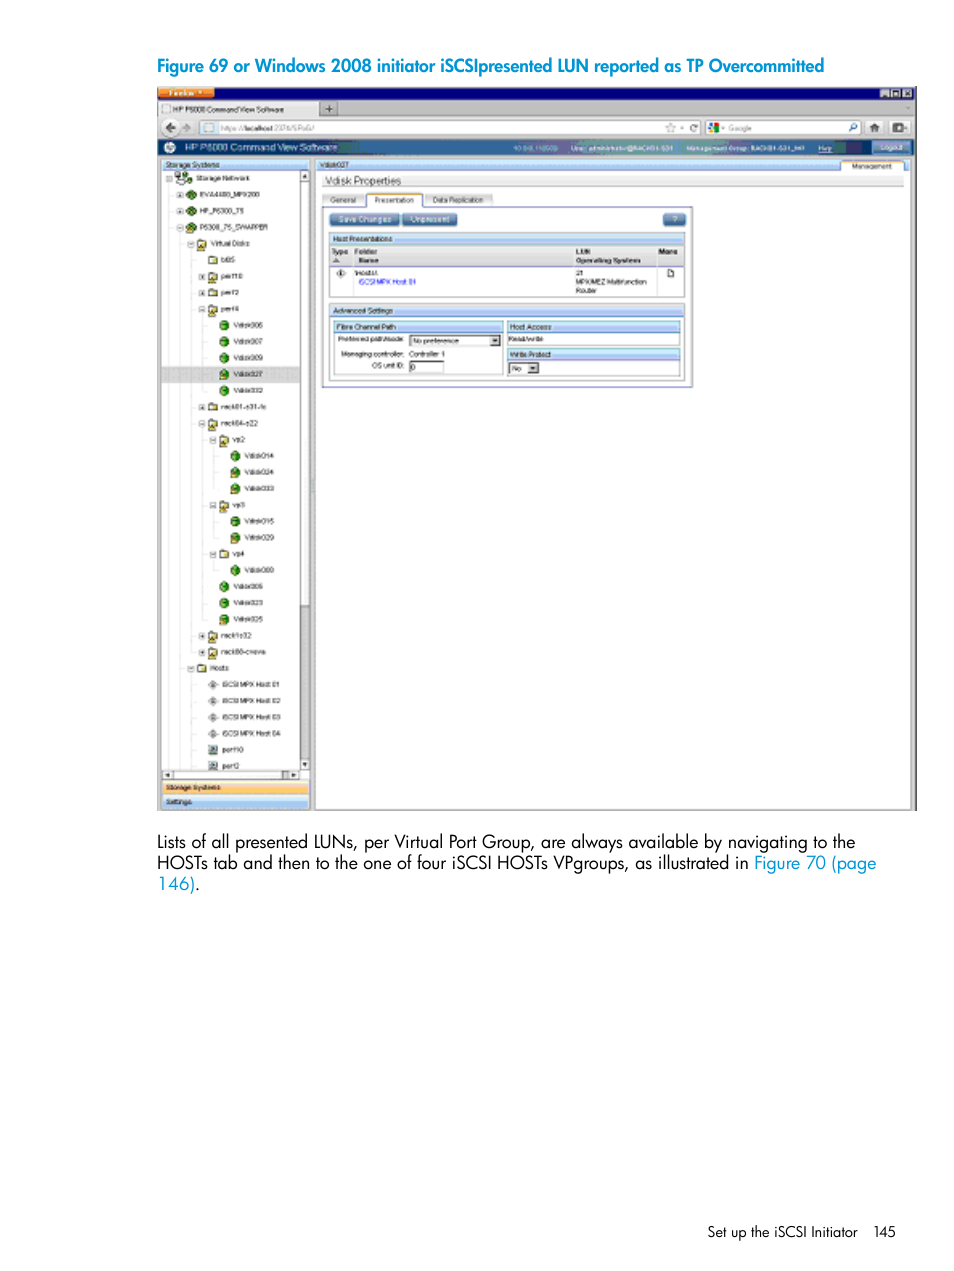Image resolution: width=954 pixels, height=1271 pixels.
Task: Click the question mark help button
Action: pos(674,219)
